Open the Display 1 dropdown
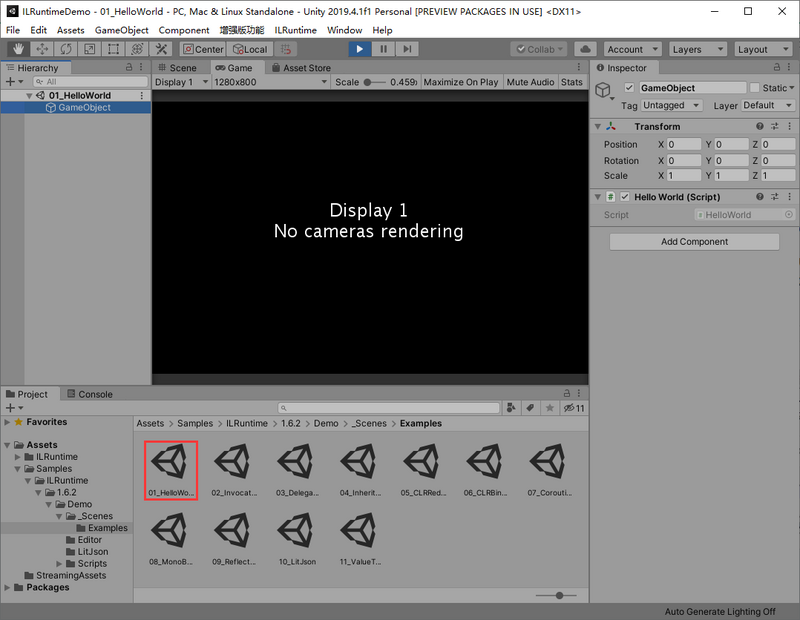This screenshot has height=620, width=800. click(x=182, y=82)
